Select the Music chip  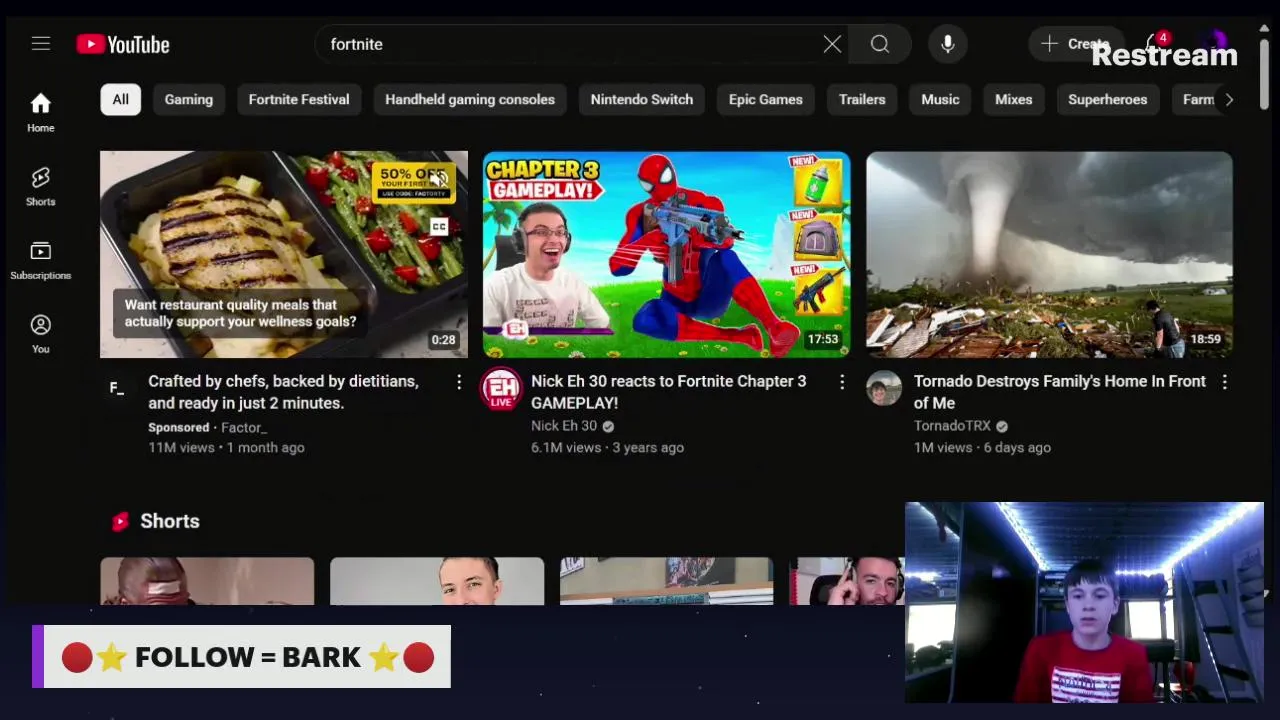tap(940, 99)
